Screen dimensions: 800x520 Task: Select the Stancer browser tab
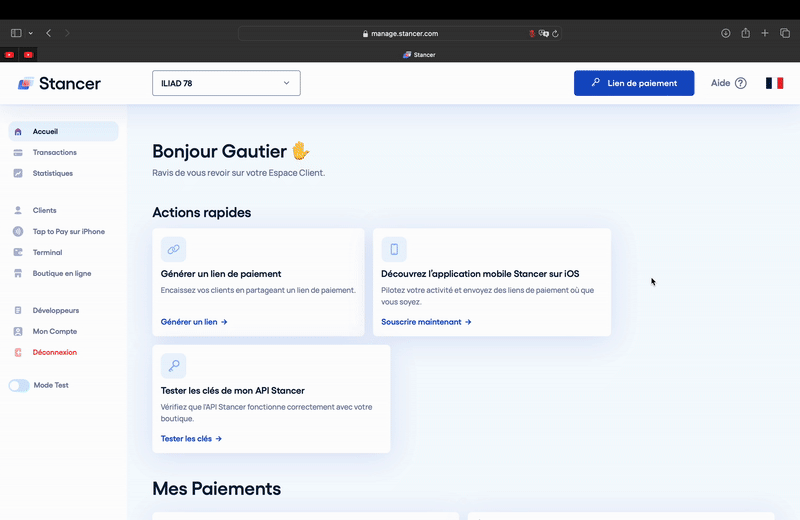pyautogui.click(x=419, y=55)
